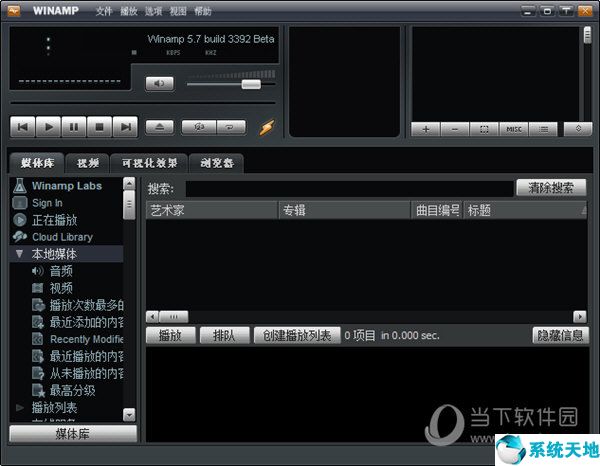The height and width of the screenshot is (466, 600).
Task: Start playback with the Play button
Action: [48, 127]
